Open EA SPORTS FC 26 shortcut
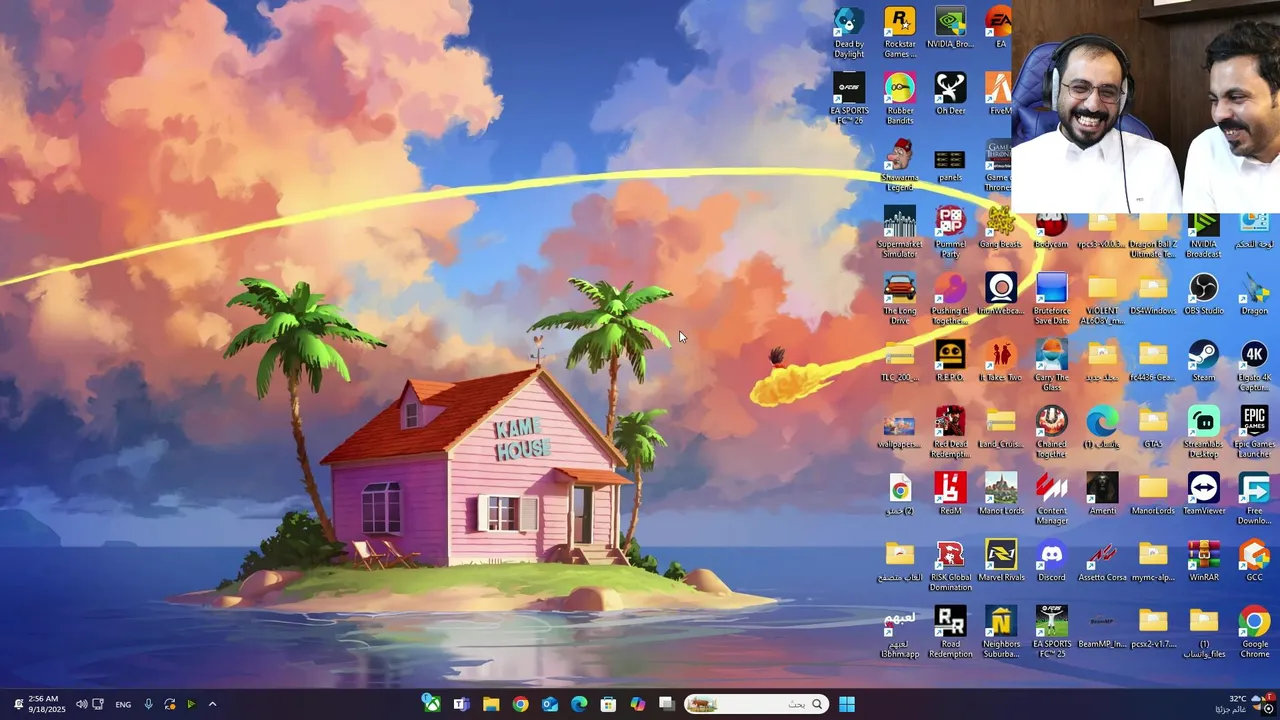Viewport: 1280px width, 720px height. click(849, 99)
